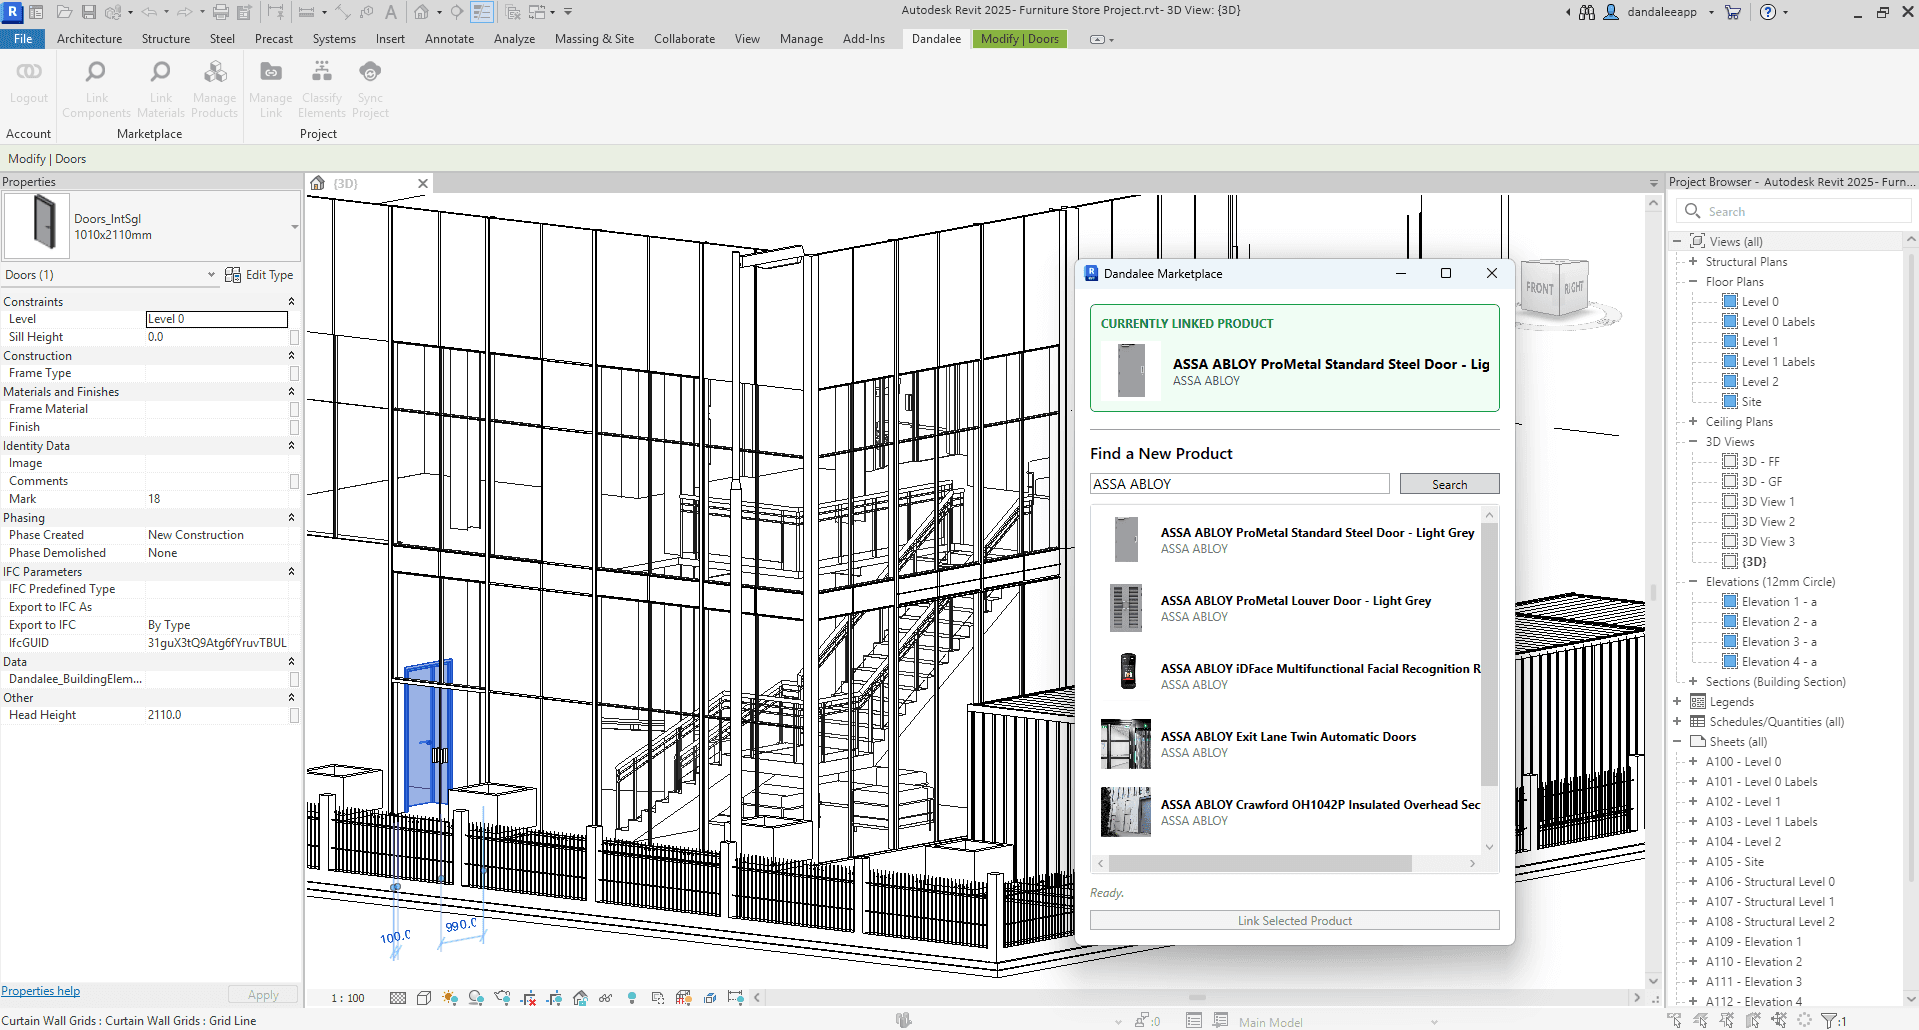Open the Default 3D View house icon
The width and height of the screenshot is (1919, 1030).
pyautogui.click(x=422, y=12)
